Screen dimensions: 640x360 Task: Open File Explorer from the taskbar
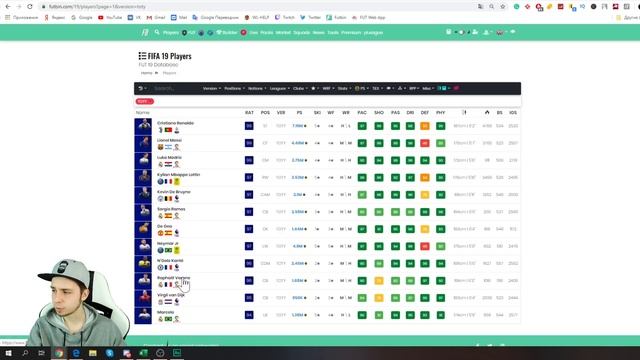(93, 353)
